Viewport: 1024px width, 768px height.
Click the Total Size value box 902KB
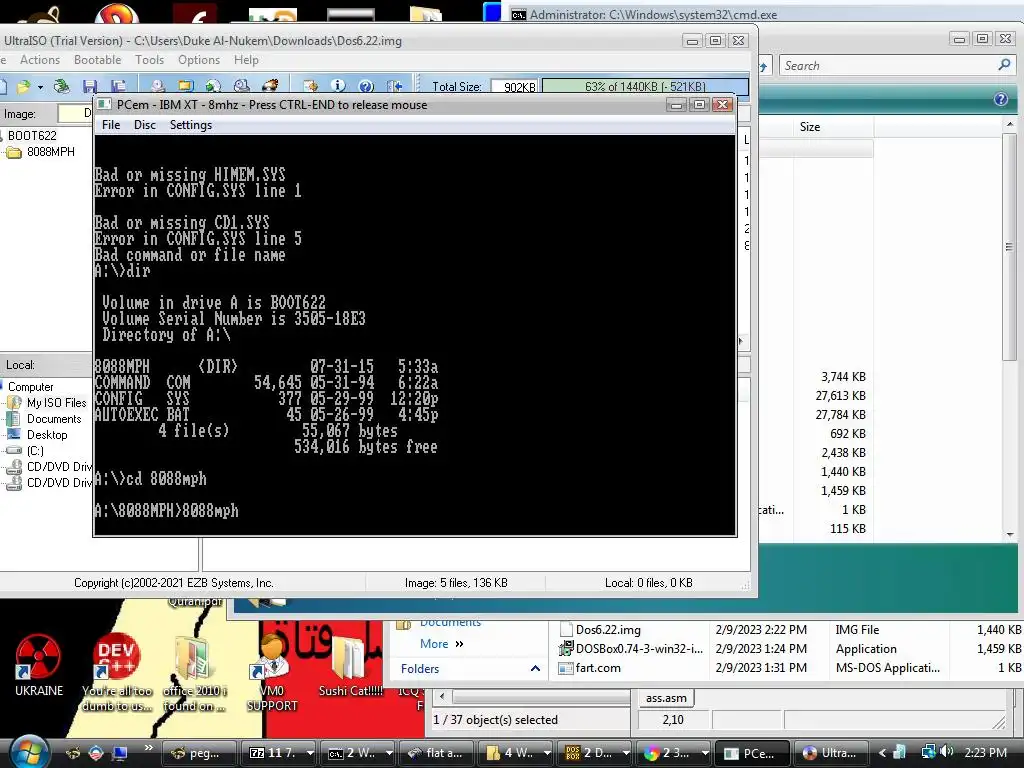(515, 86)
